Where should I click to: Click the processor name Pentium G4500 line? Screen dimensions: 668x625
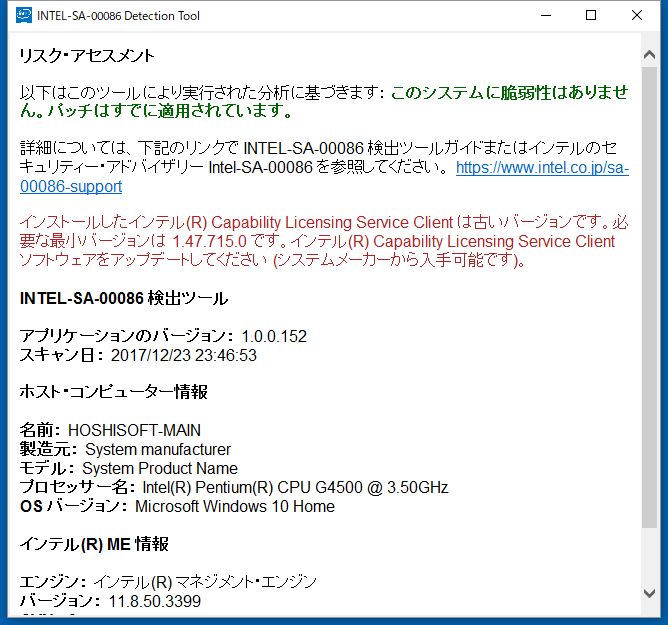(234, 487)
